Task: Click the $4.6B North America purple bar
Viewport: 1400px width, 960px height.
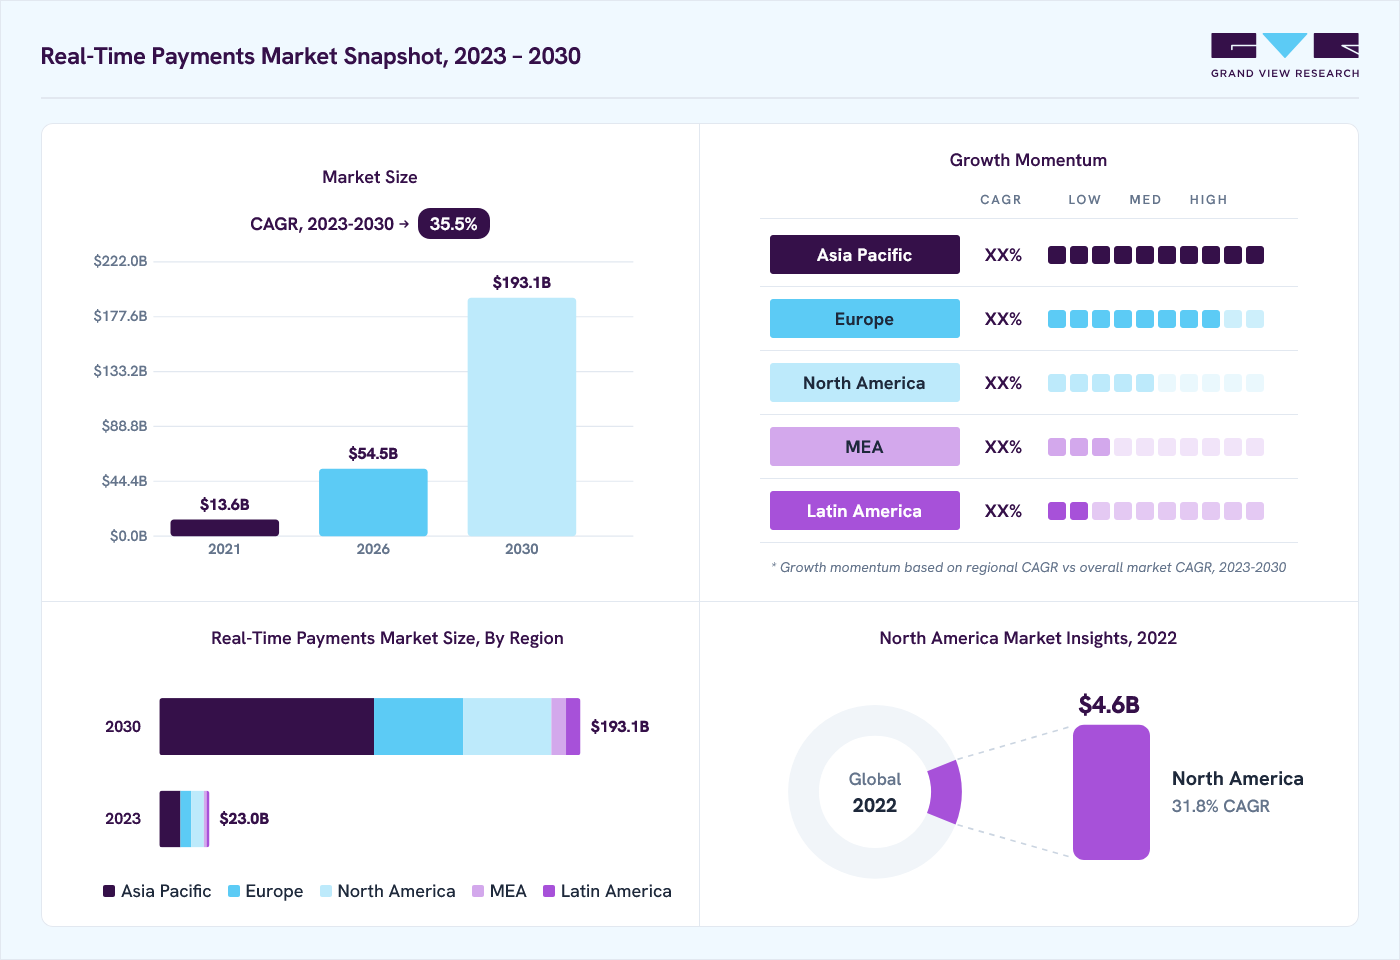Action: click(1111, 792)
